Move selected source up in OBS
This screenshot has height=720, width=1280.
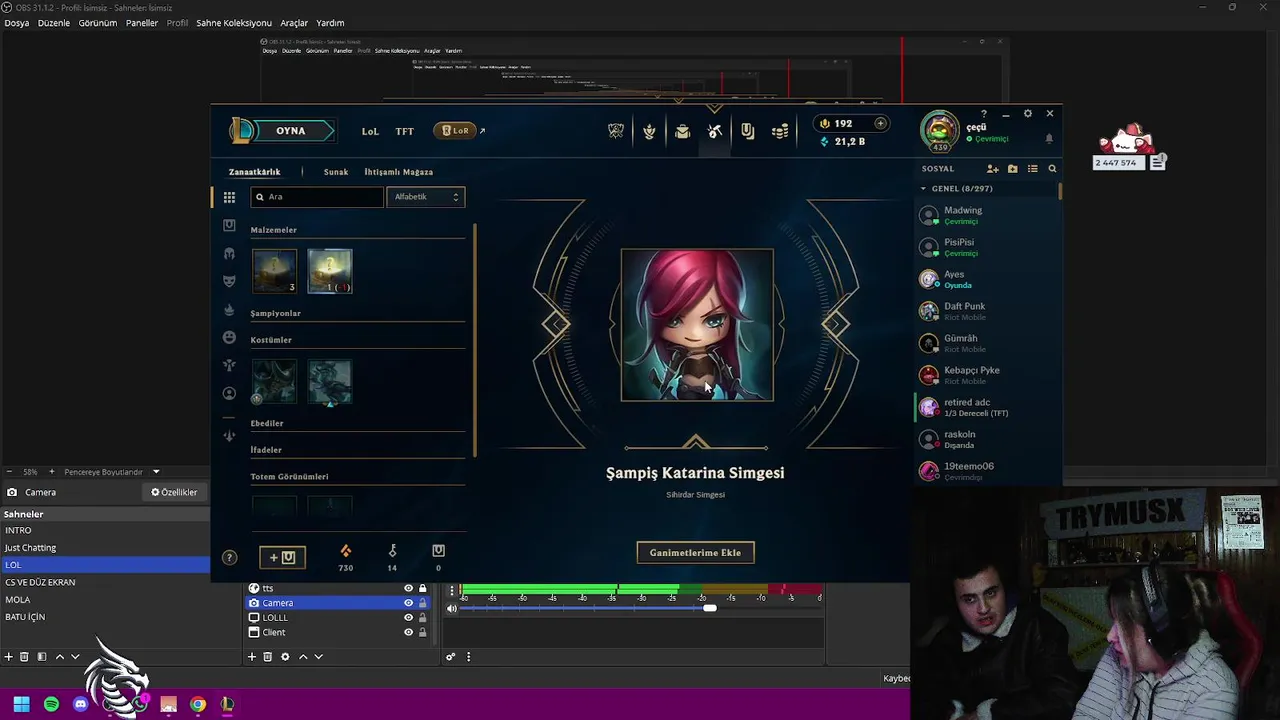(x=303, y=657)
